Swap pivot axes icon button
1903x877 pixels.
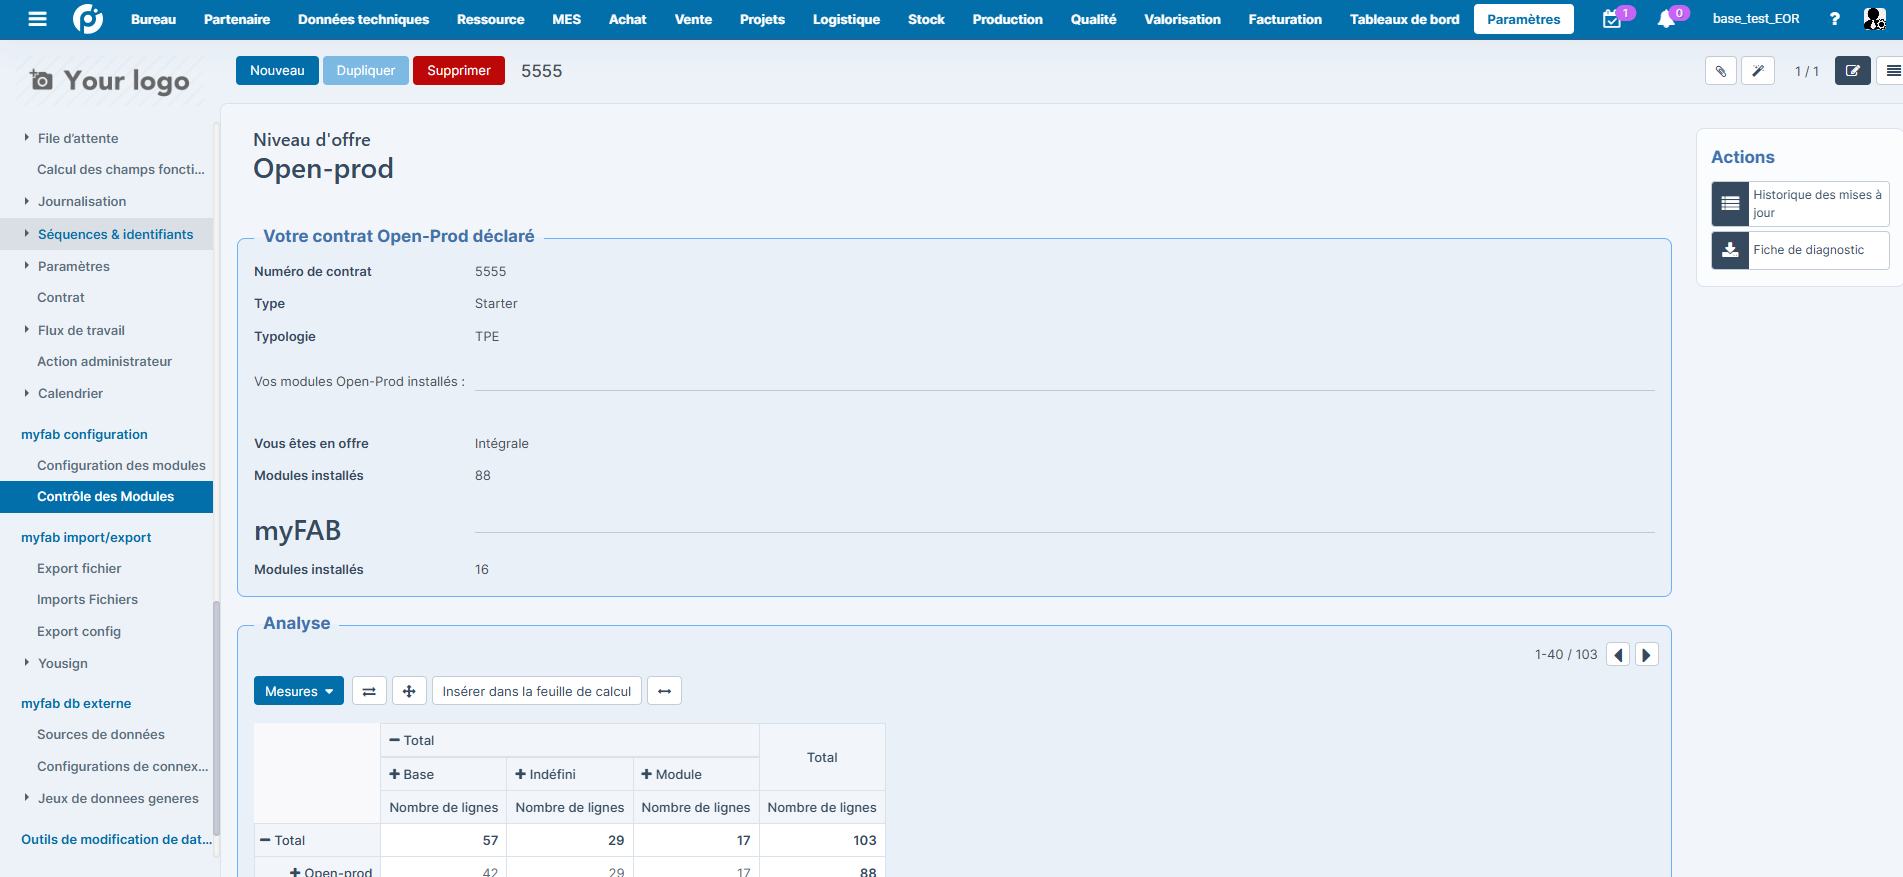point(369,691)
